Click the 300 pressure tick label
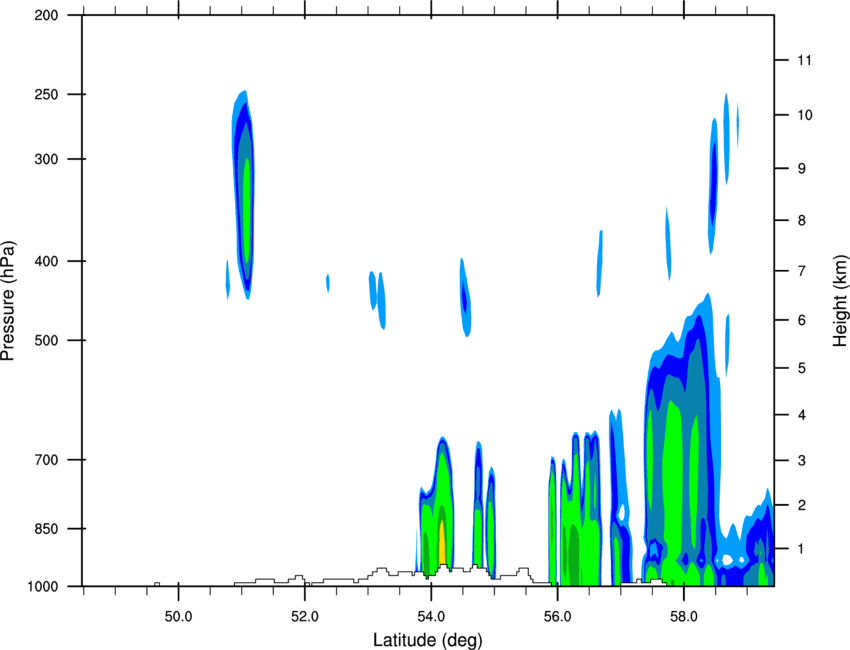 (46, 159)
